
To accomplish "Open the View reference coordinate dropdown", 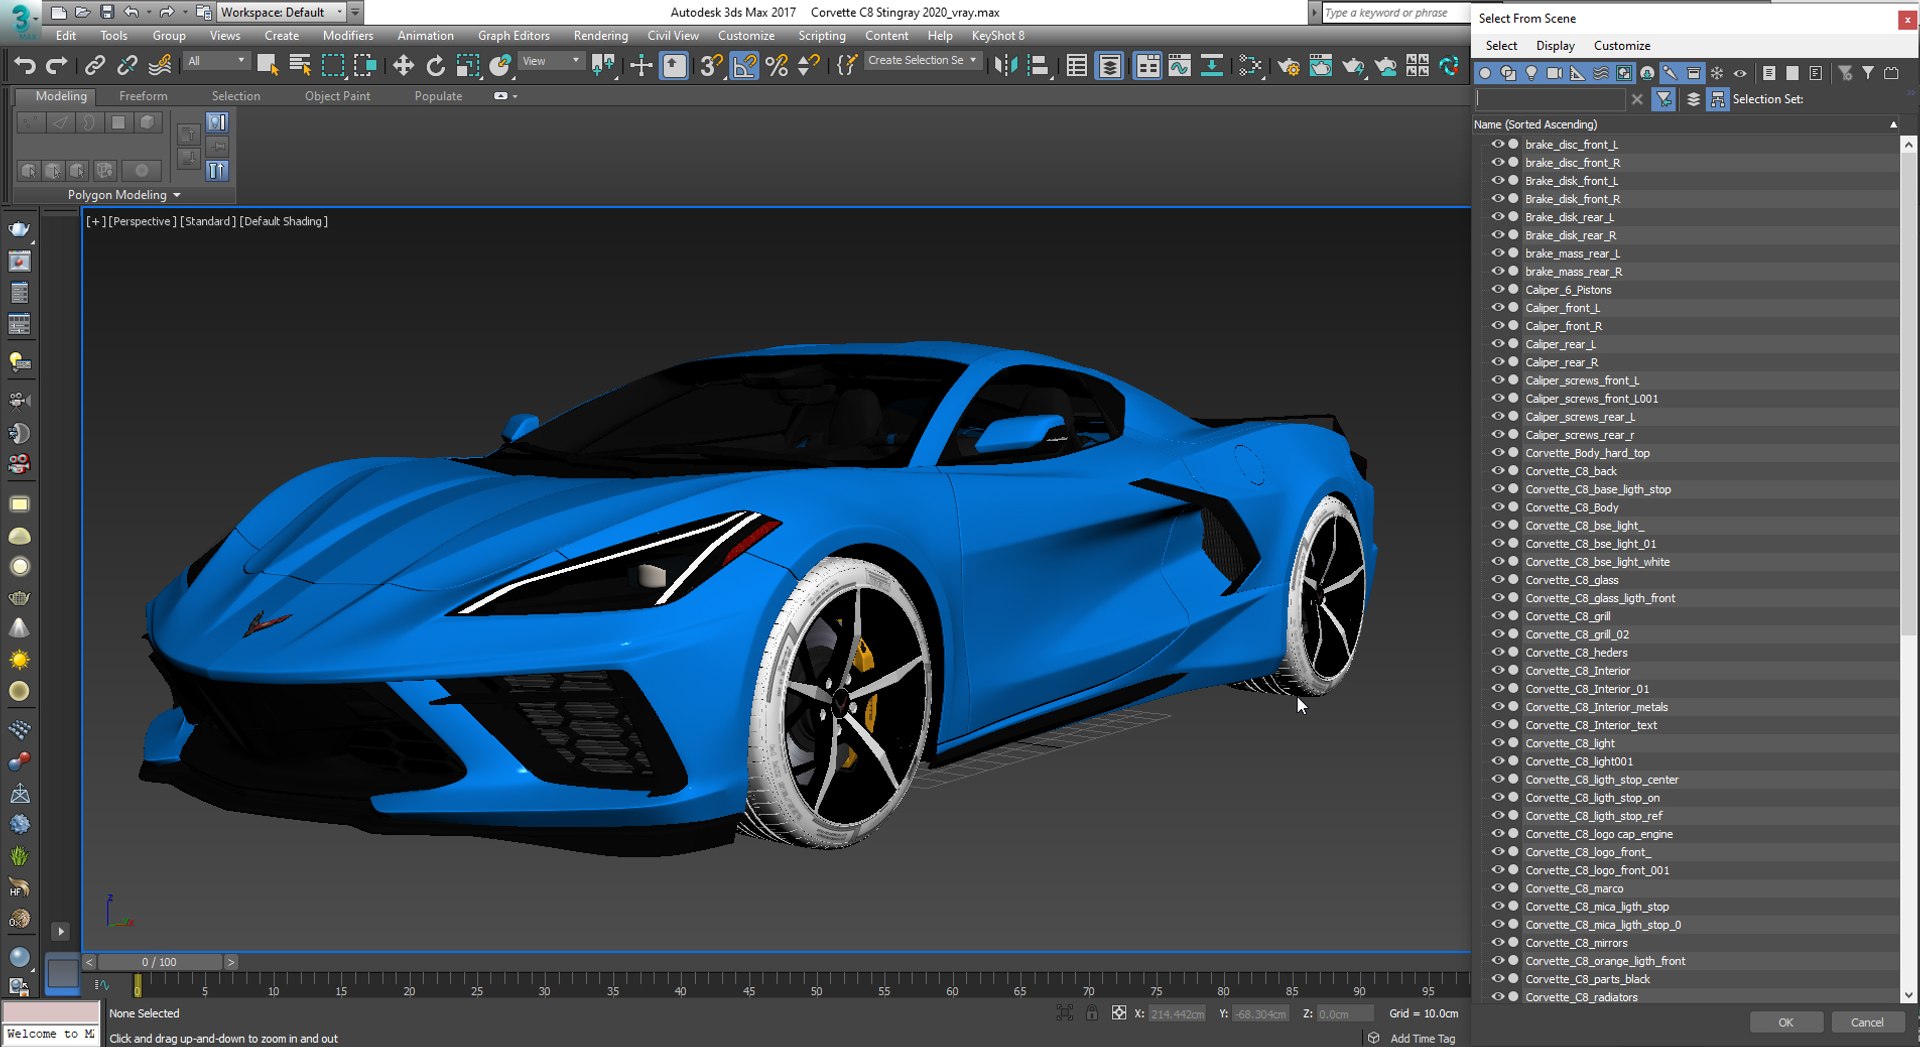I will [x=550, y=61].
